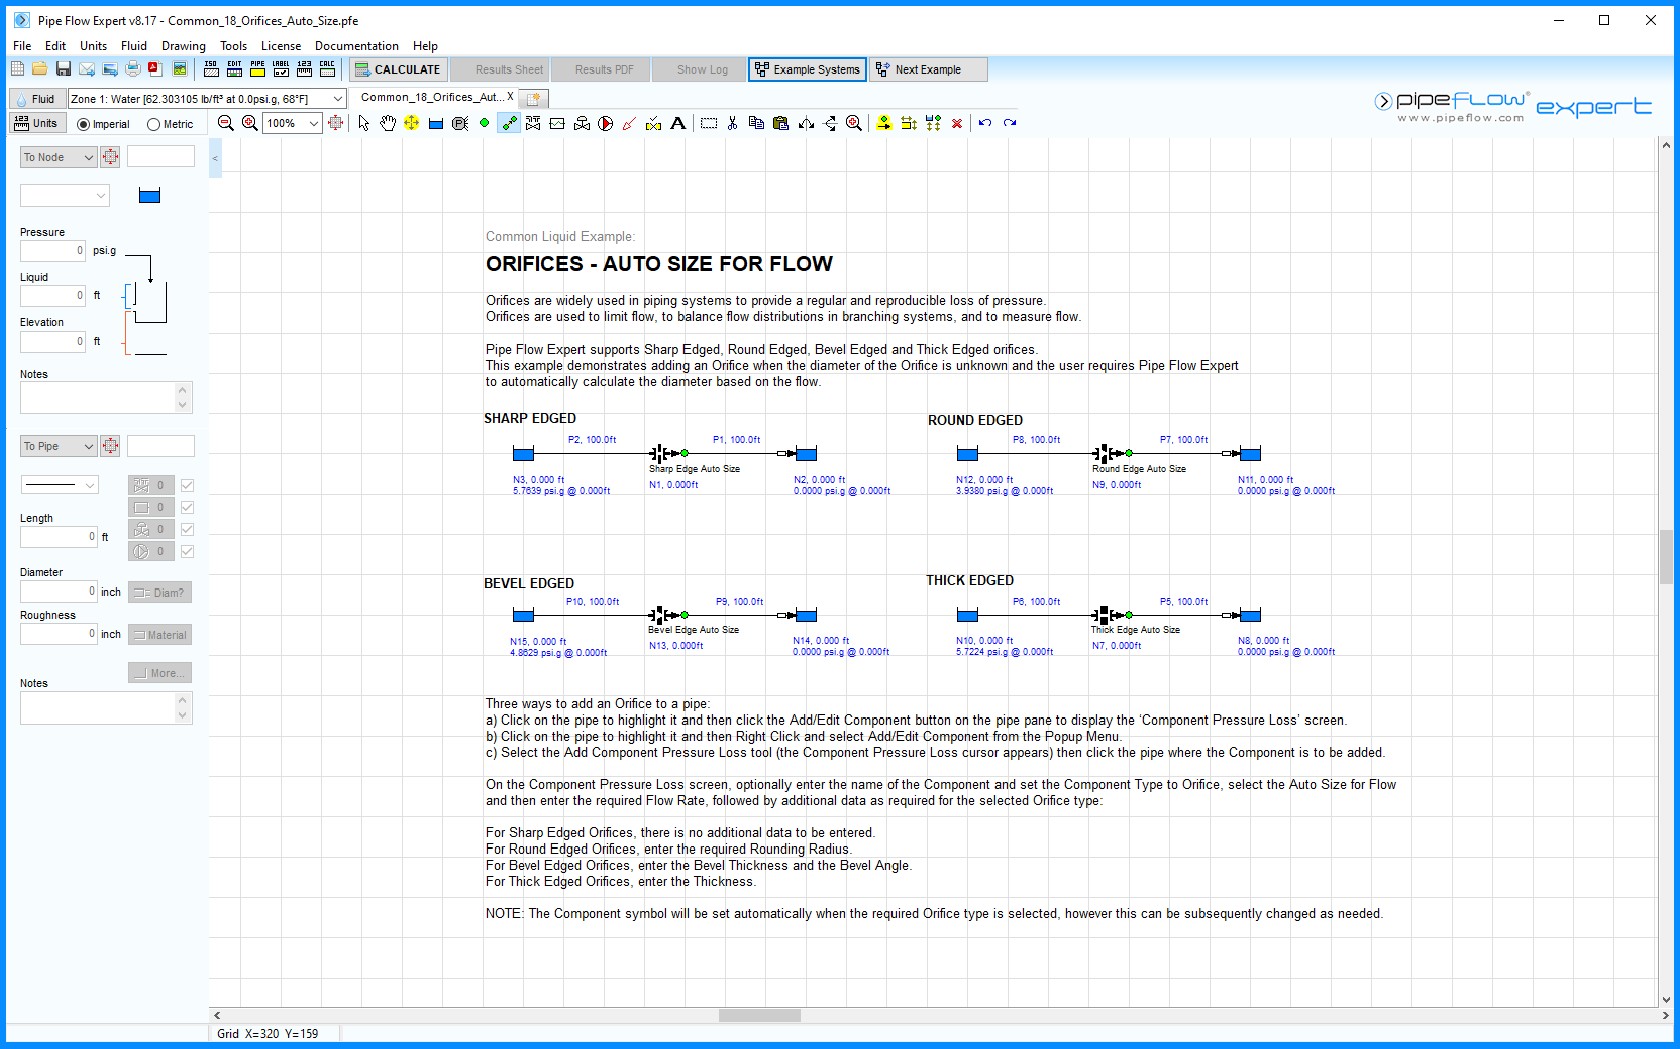
Task: Click the CALCULATE button
Action: point(397,69)
